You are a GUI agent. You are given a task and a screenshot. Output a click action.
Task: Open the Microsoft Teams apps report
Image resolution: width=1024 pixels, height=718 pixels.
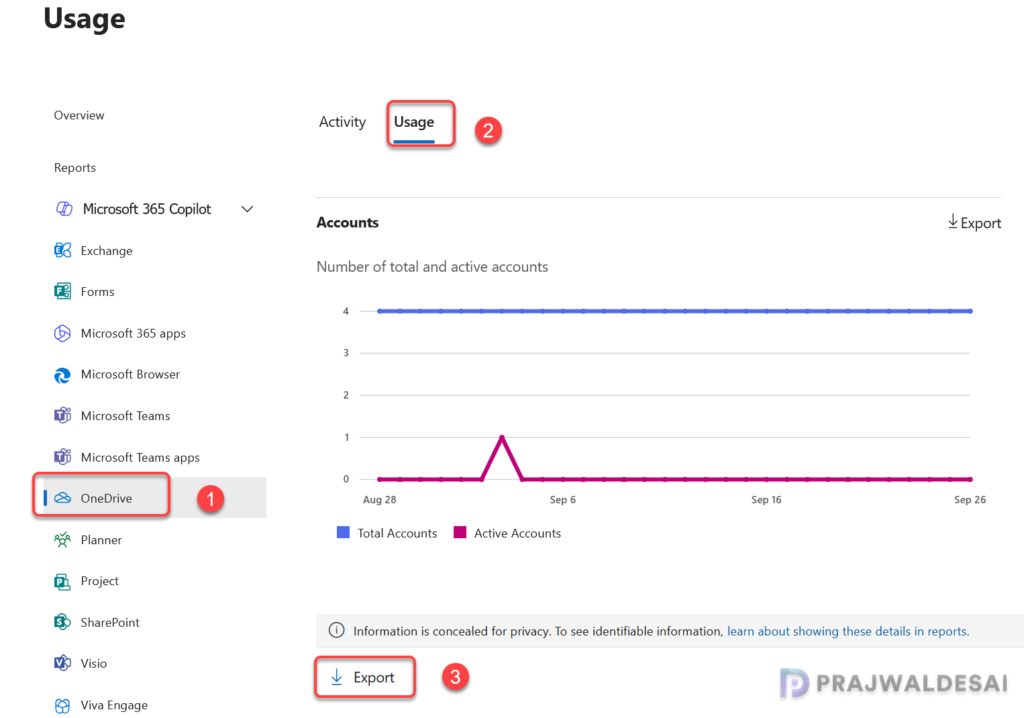(140, 457)
